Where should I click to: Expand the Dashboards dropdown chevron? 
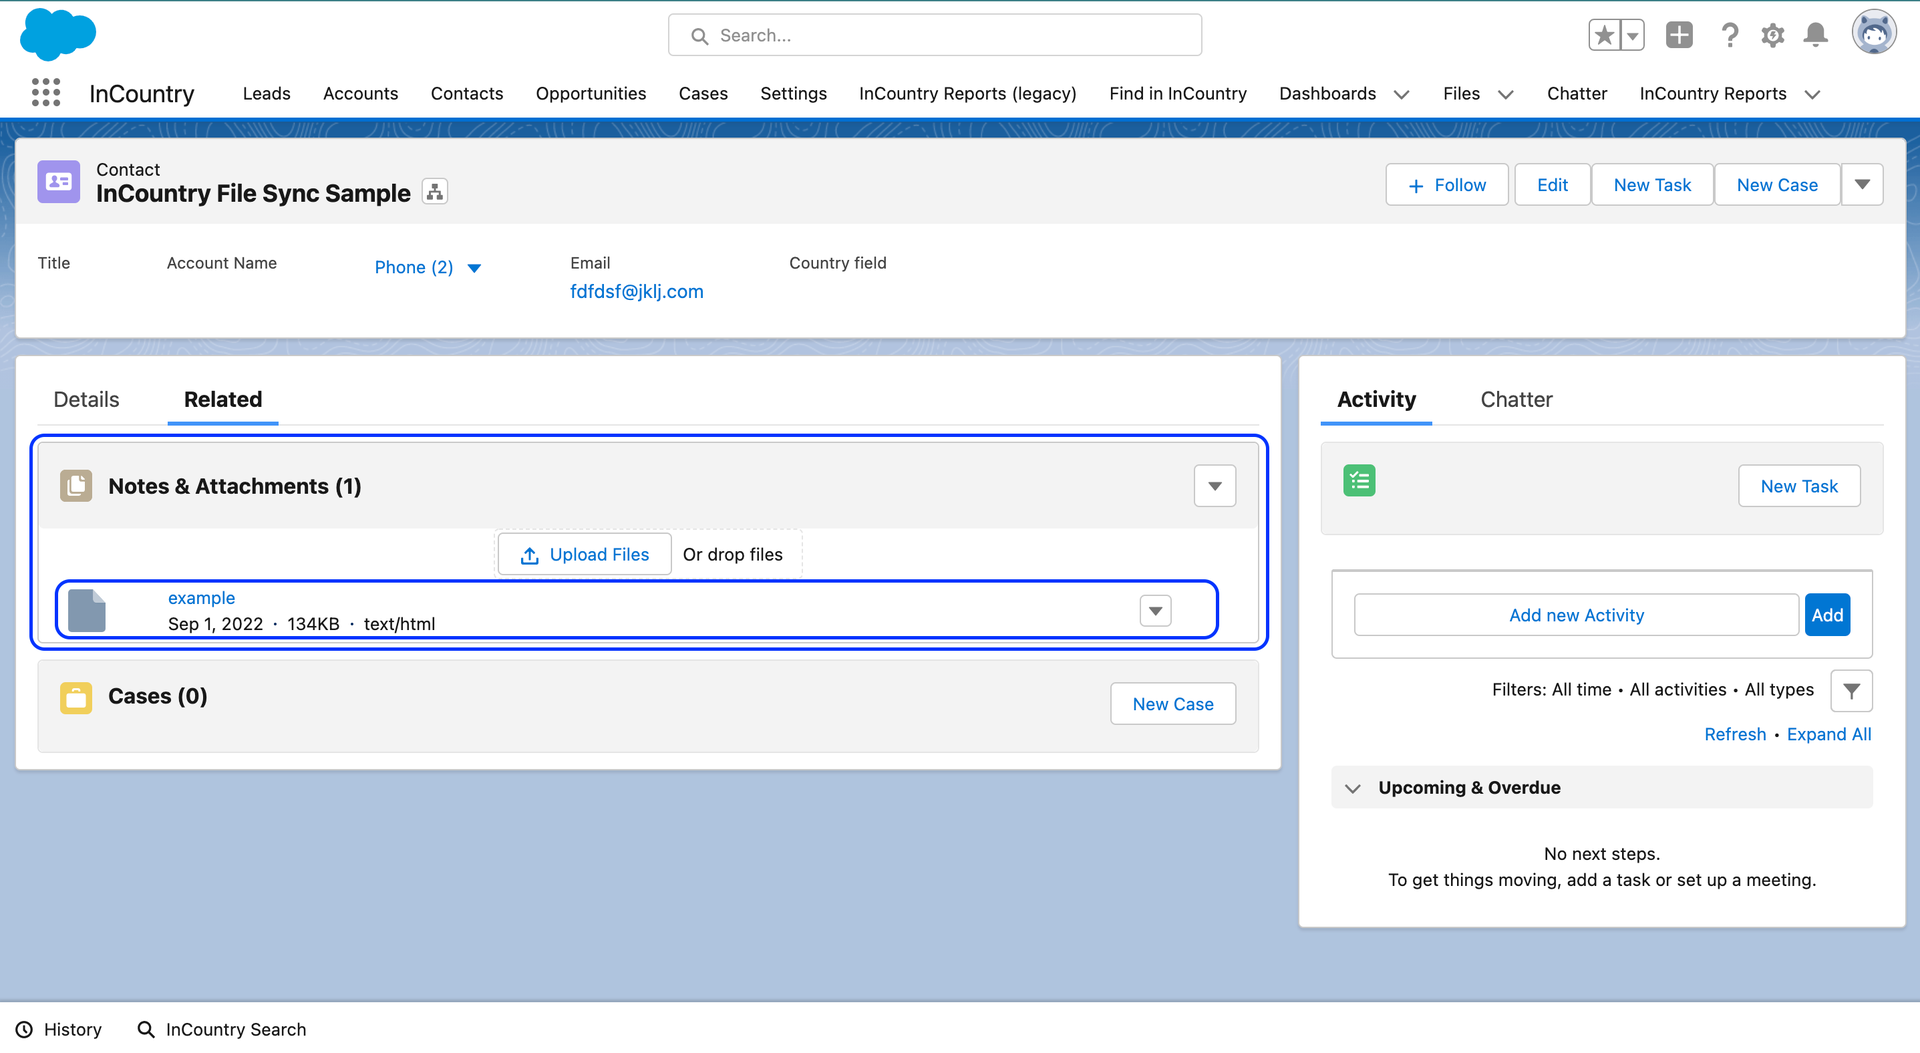(1402, 95)
